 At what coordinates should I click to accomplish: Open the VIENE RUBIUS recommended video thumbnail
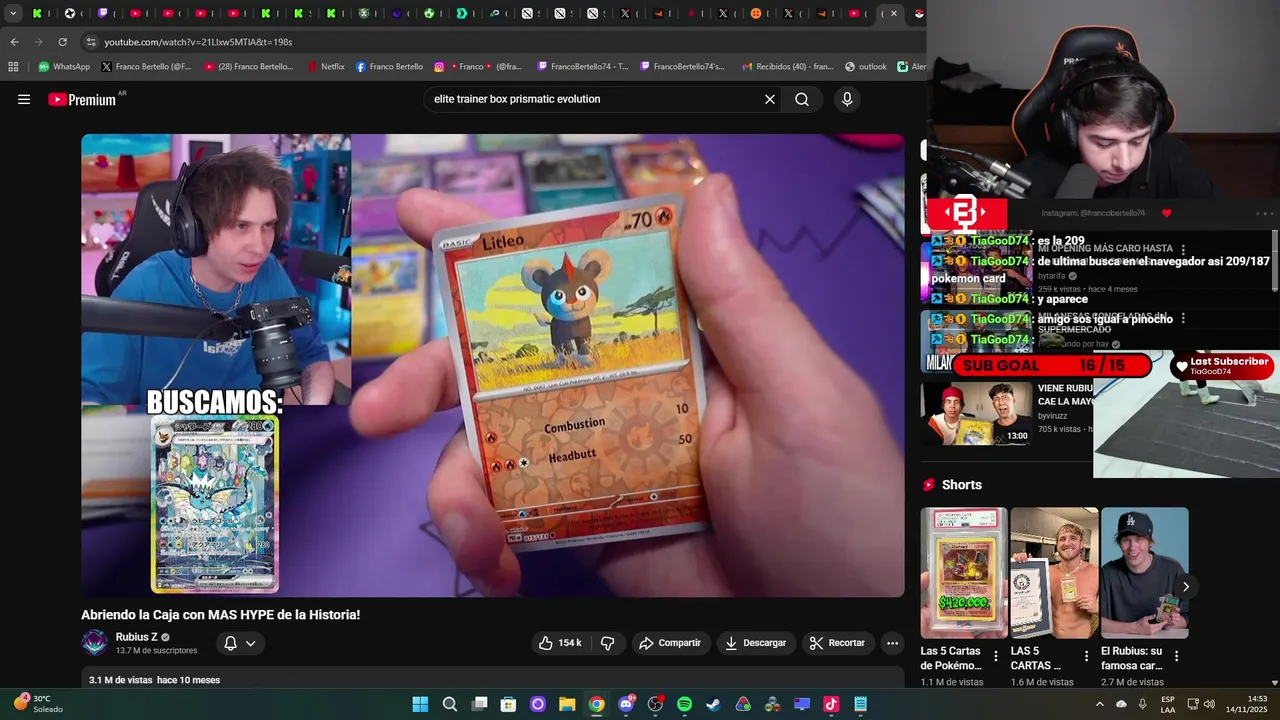[x=976, y=413]
